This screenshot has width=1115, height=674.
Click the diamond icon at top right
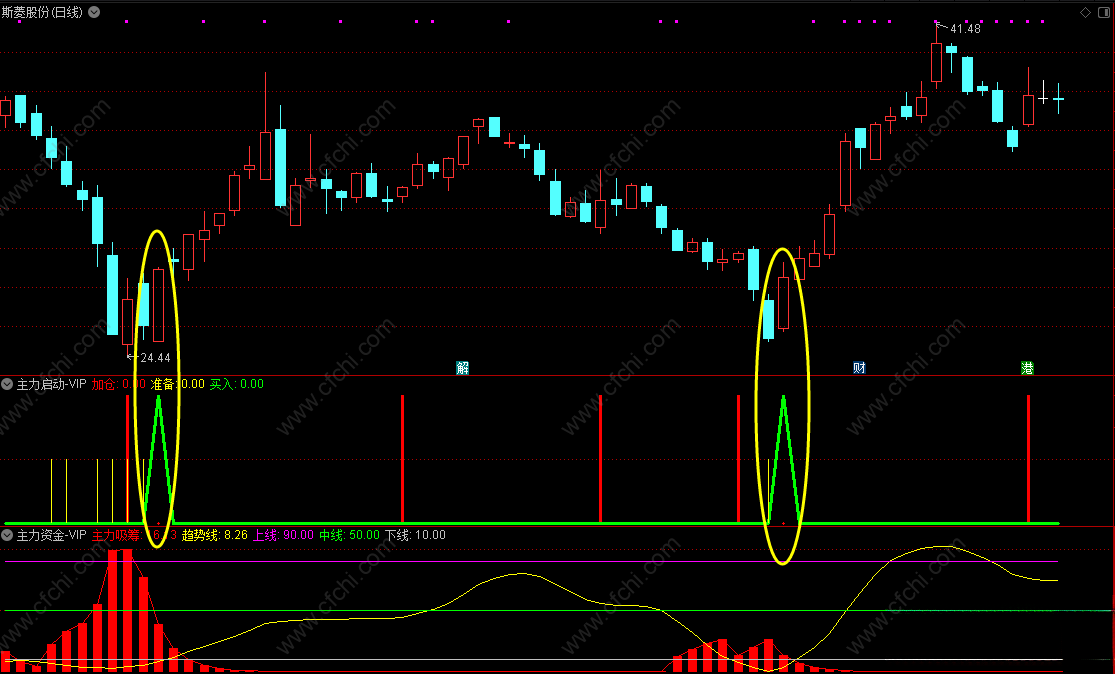pyautogui.click(x=1085, y=12)
